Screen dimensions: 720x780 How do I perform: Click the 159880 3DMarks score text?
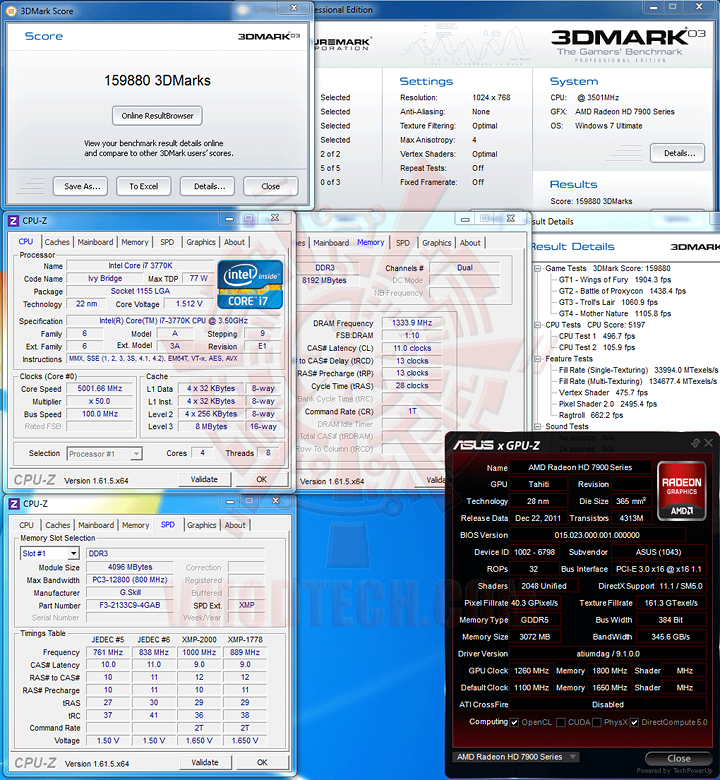pyautogui.click(x=157, y=81)
